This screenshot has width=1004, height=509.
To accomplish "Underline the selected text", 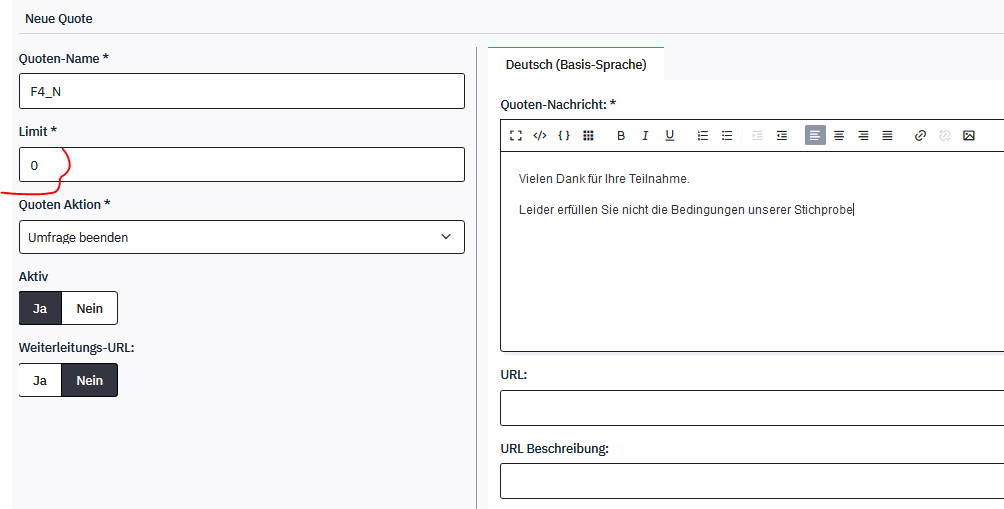I will (670, 135).
